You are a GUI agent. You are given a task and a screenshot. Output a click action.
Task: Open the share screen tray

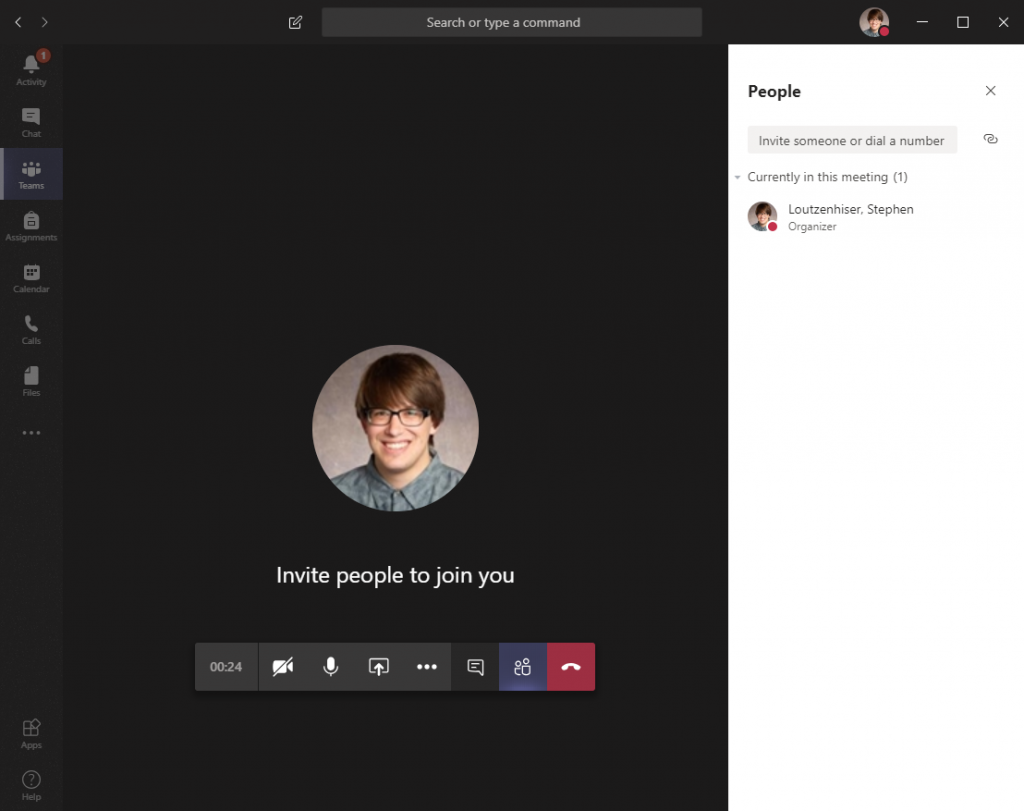tap(379, 667)
